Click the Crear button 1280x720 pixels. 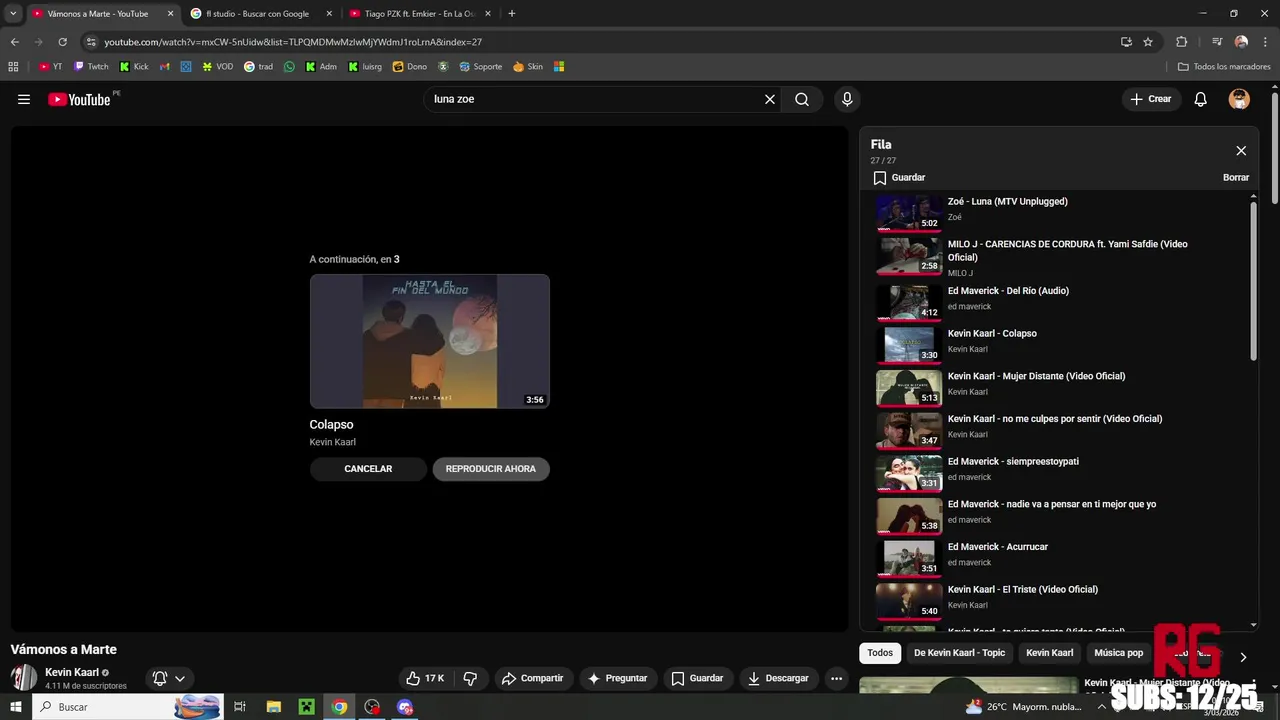[x=1150, y=99]
